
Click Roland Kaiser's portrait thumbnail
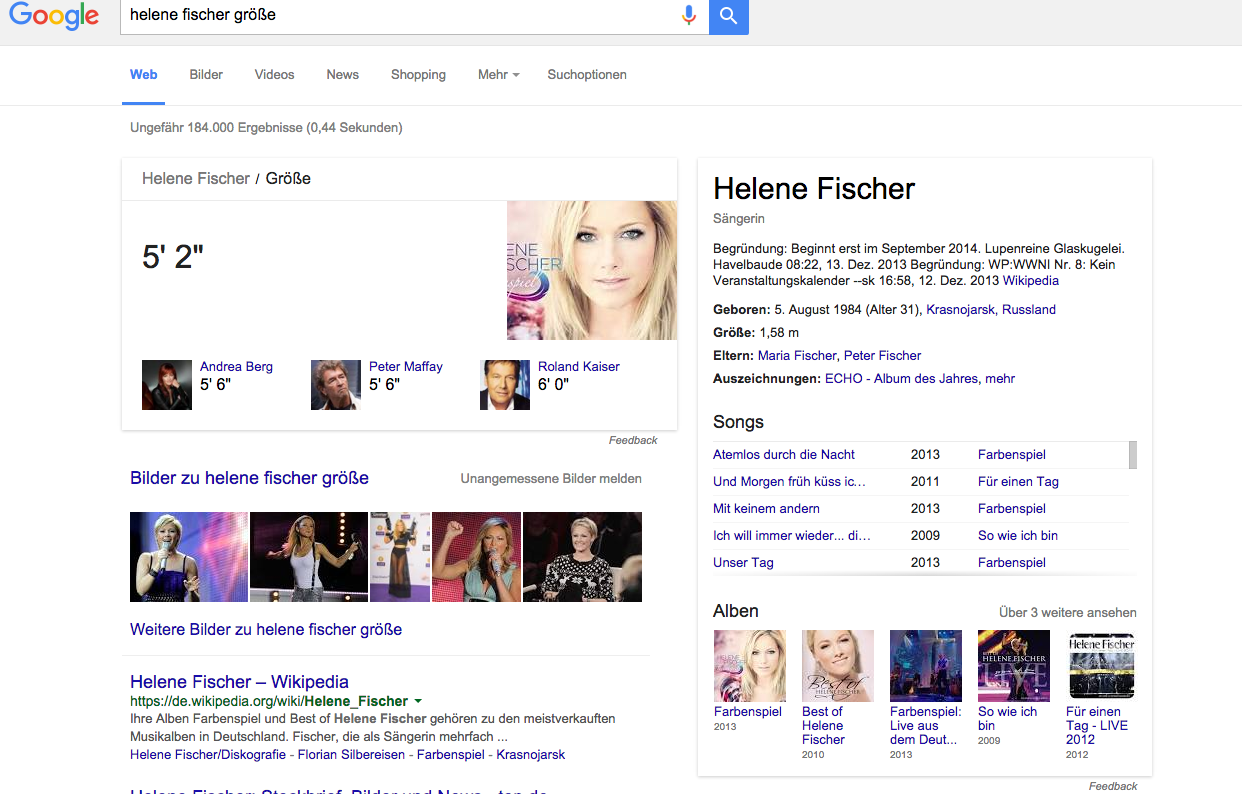pyautogui.click(x=505, y=385)
